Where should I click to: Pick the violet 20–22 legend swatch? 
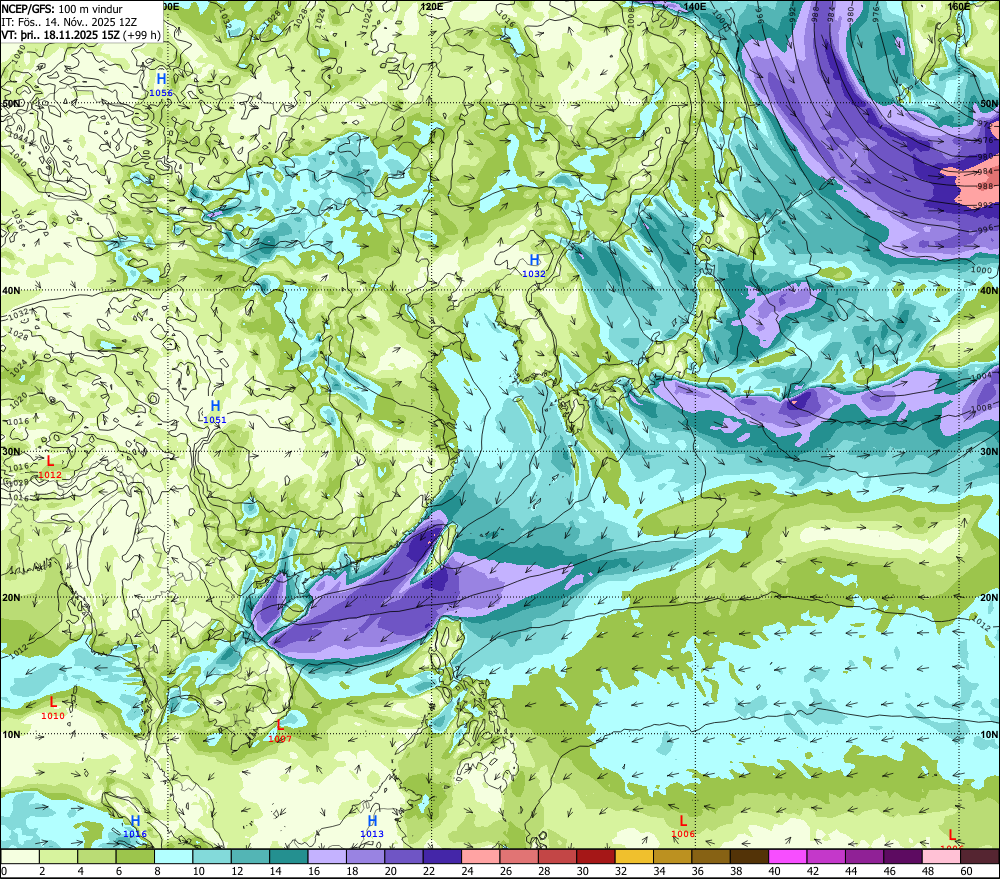(404, 857)
